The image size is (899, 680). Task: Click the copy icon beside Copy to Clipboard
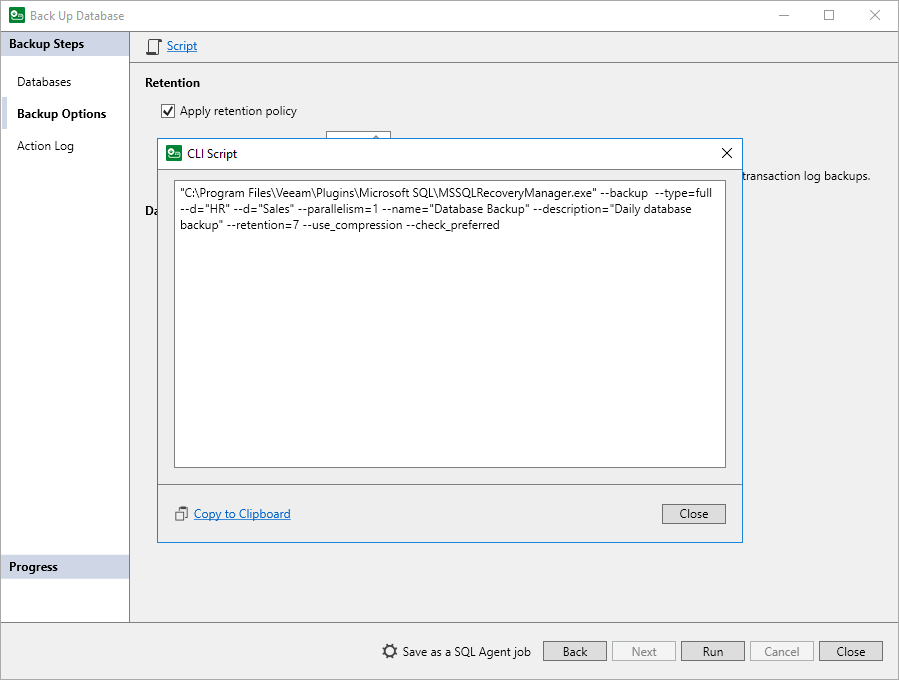tap(181, 513)
